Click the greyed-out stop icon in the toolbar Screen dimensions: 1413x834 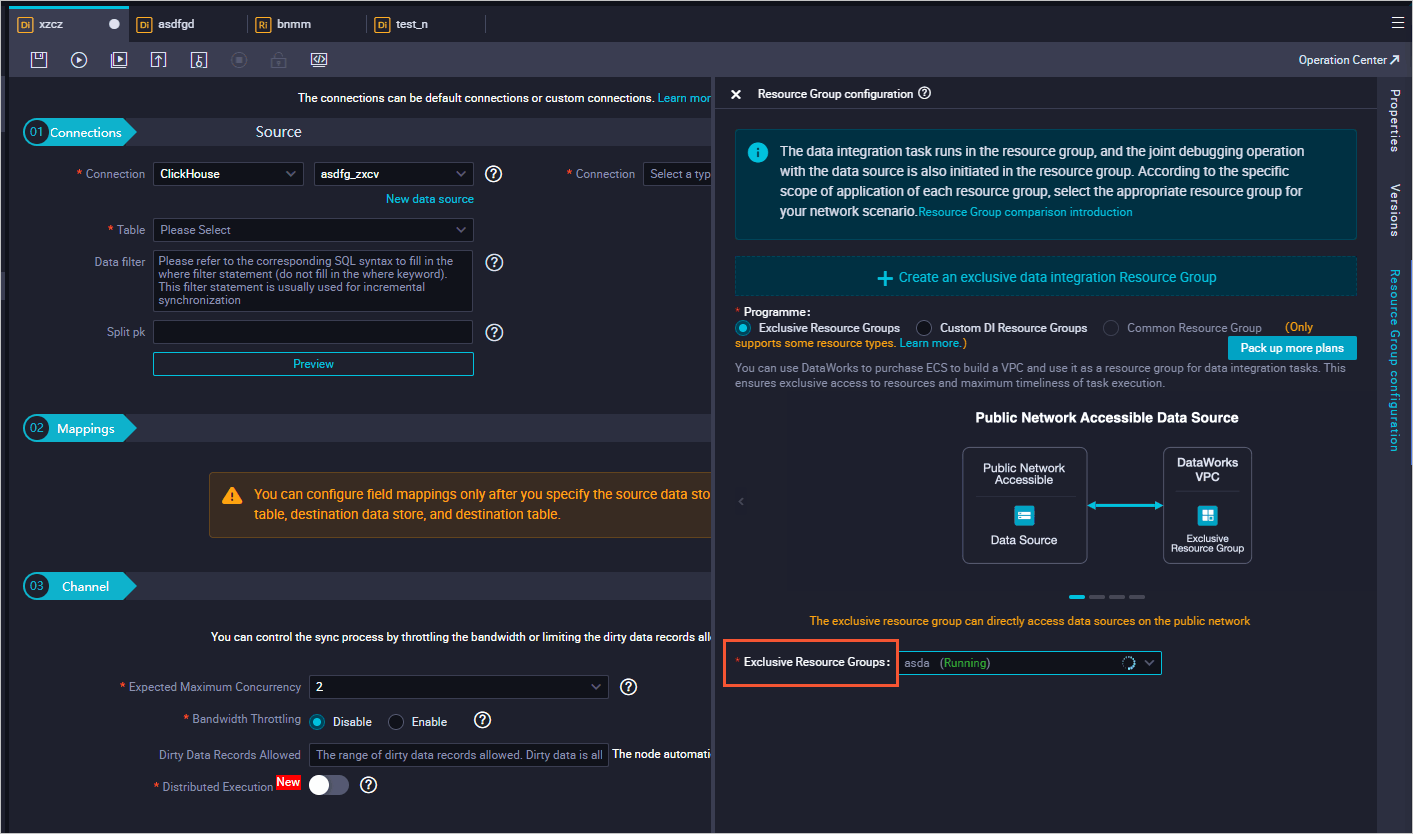(x=239, y=60)
